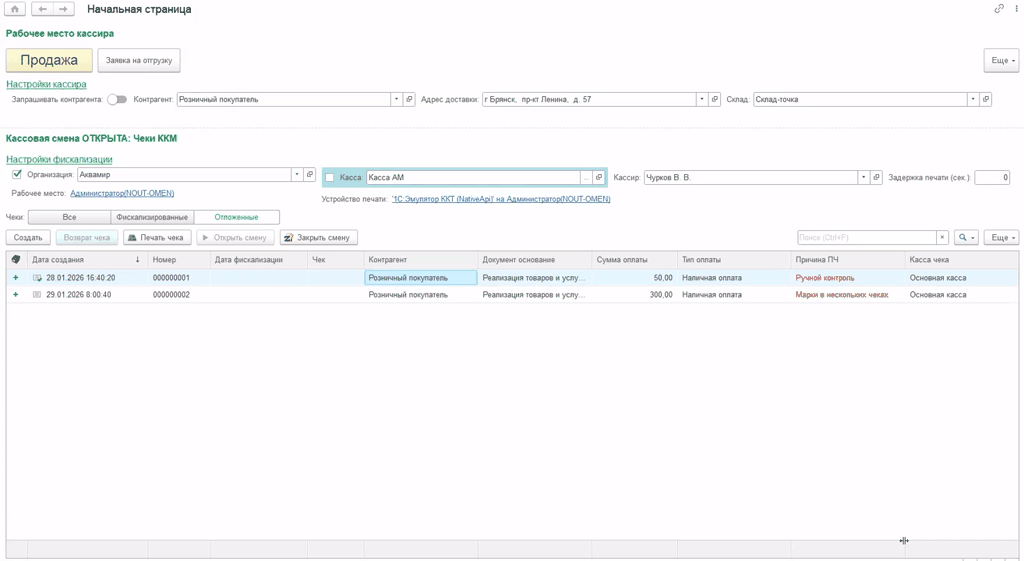Open the magnifier search options dropdown
Screen dimensions: 1024x561
[x=966, y=238]
